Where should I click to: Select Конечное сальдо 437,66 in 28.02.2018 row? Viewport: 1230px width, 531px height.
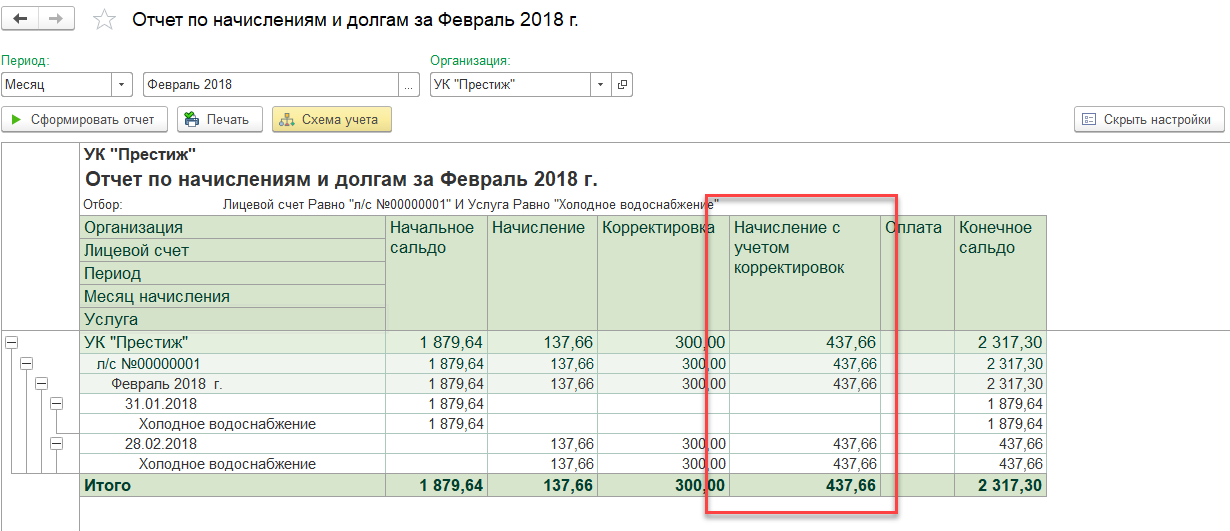[1001, 444]
